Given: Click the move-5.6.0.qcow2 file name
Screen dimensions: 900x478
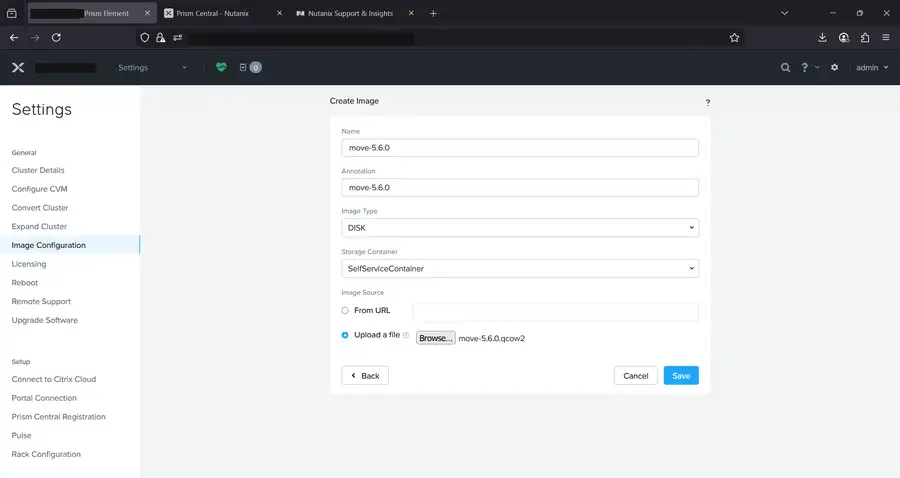Looking at the screenshot, I should pyautogui.click(x=491, y=339).
